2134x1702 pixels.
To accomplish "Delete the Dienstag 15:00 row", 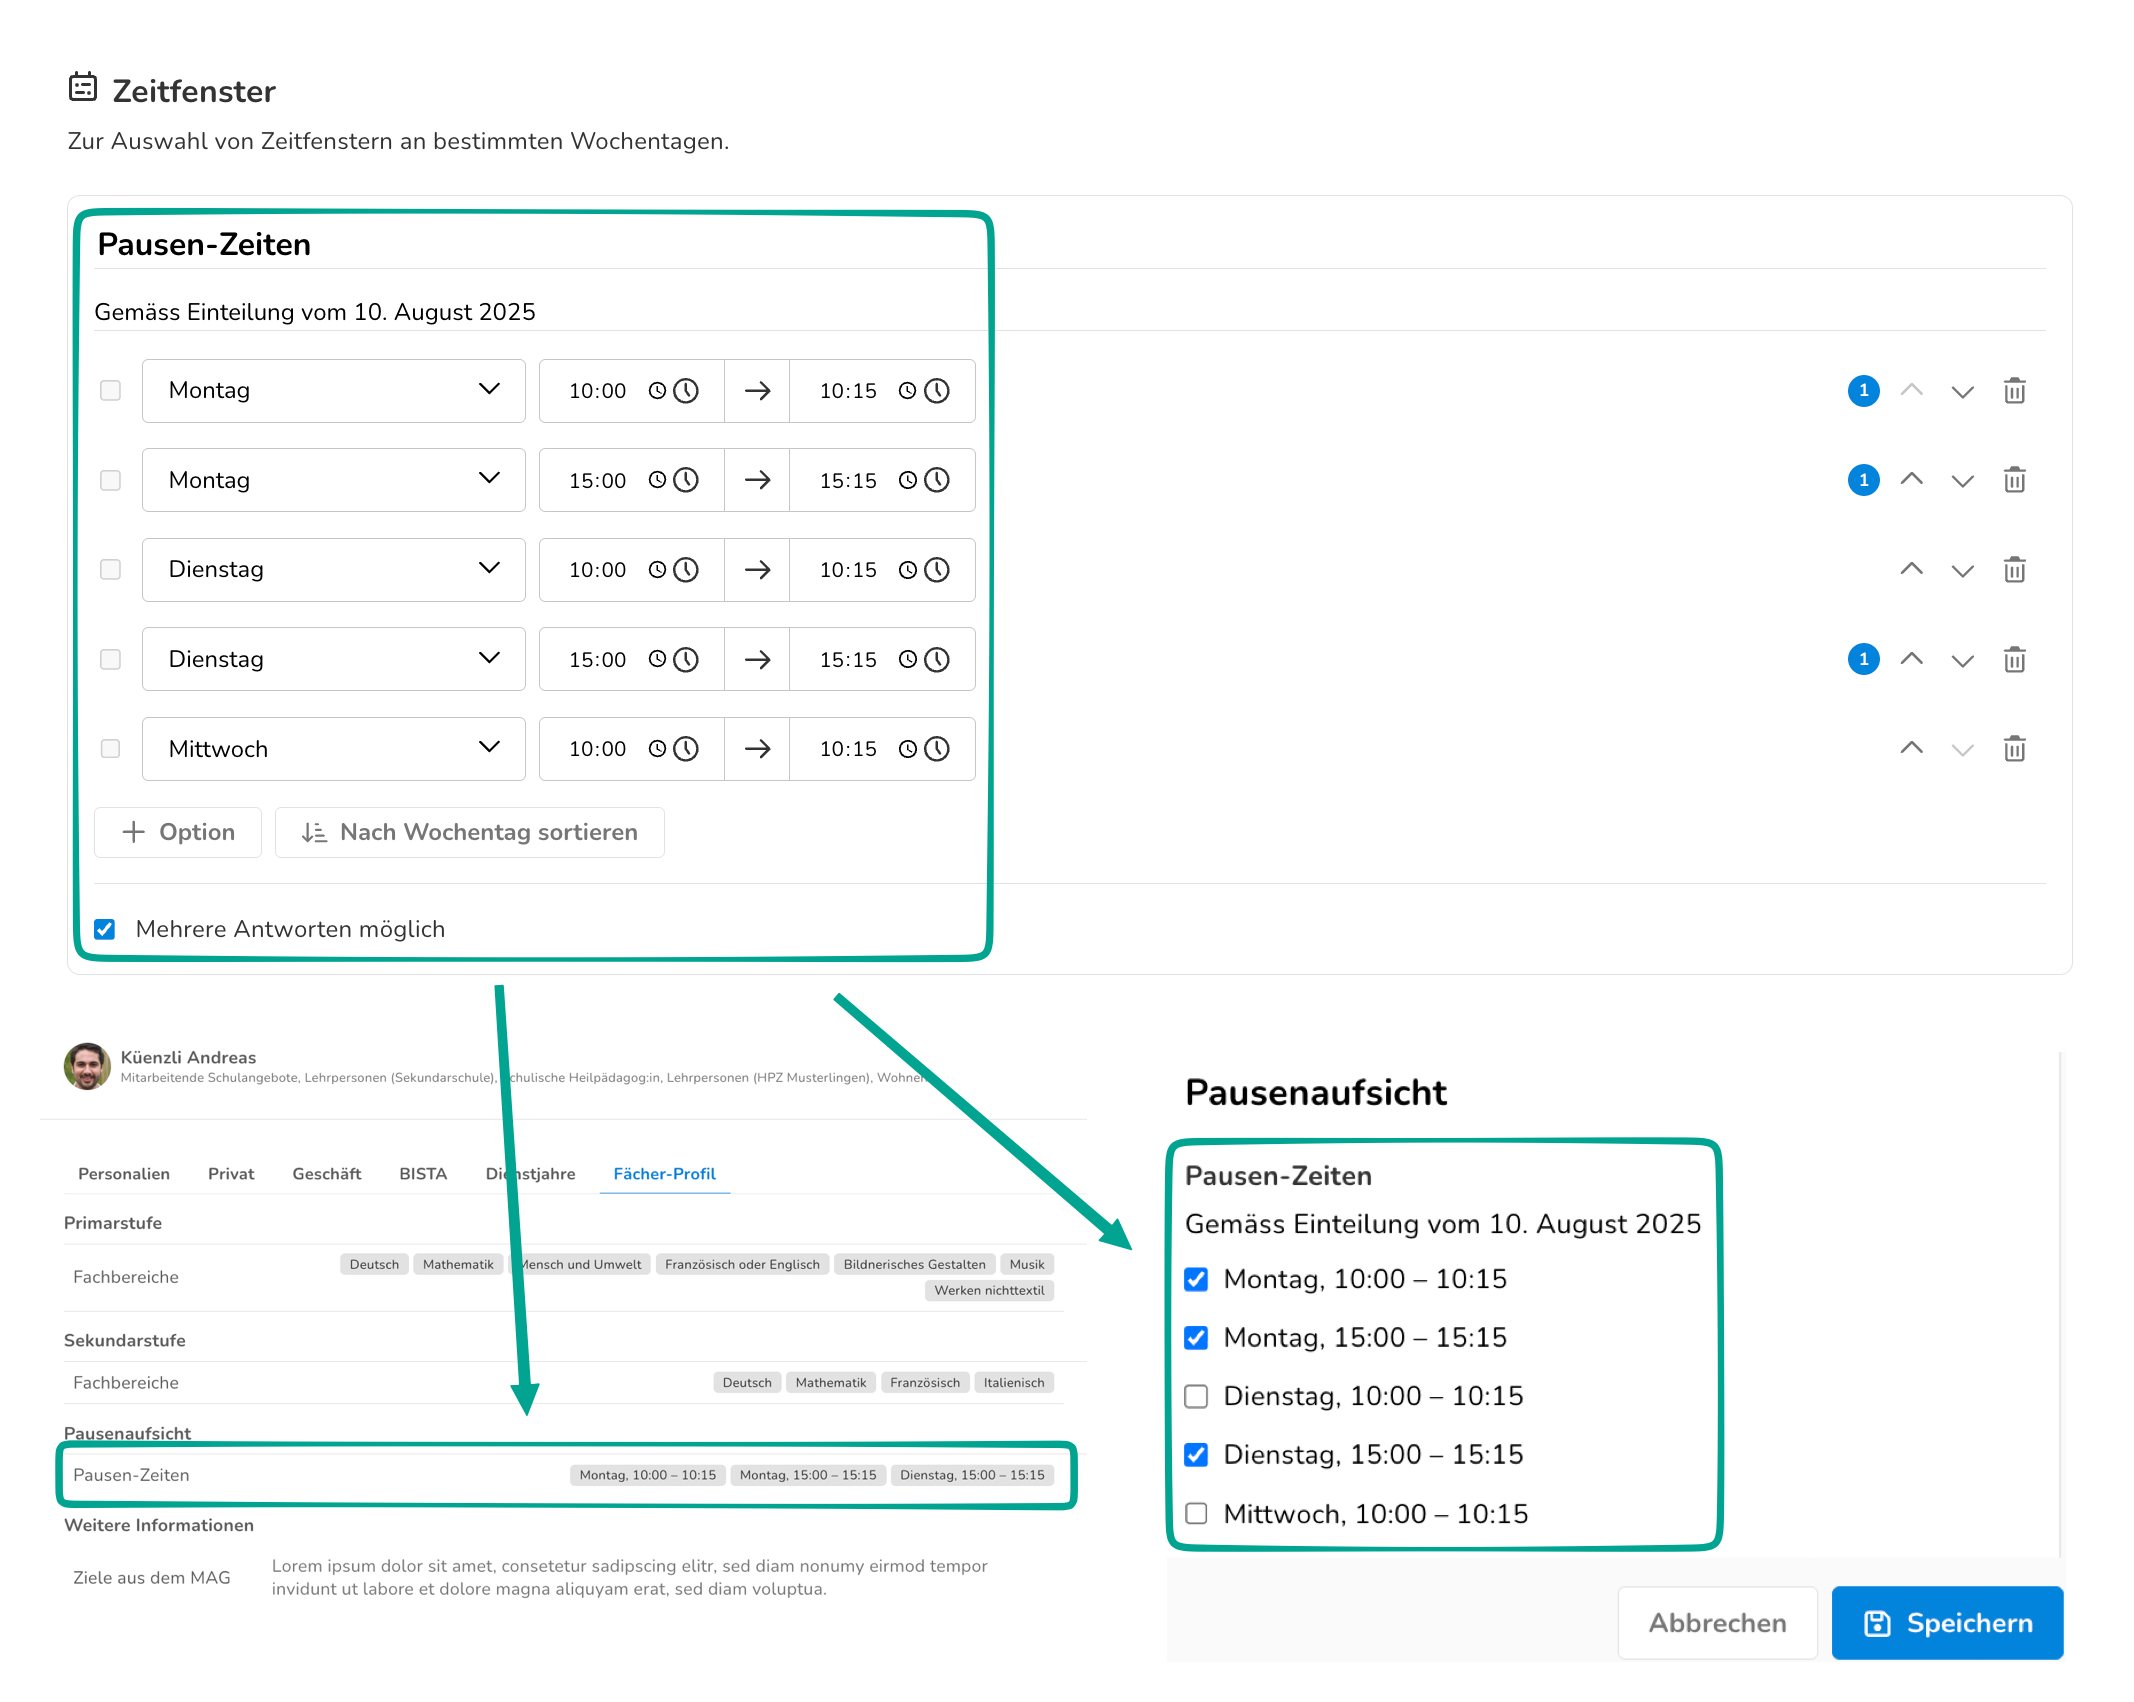I will tap(2014, 659).
